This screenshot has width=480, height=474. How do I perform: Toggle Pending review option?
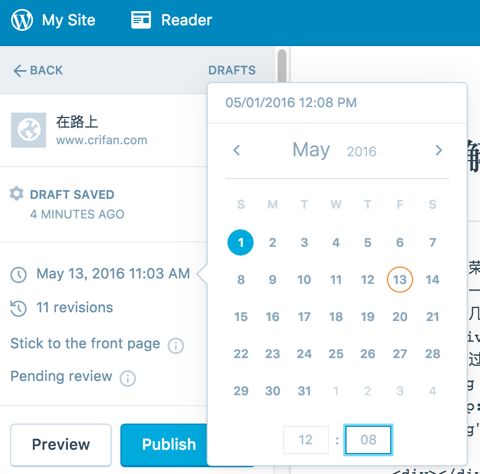tap(61, 376)
